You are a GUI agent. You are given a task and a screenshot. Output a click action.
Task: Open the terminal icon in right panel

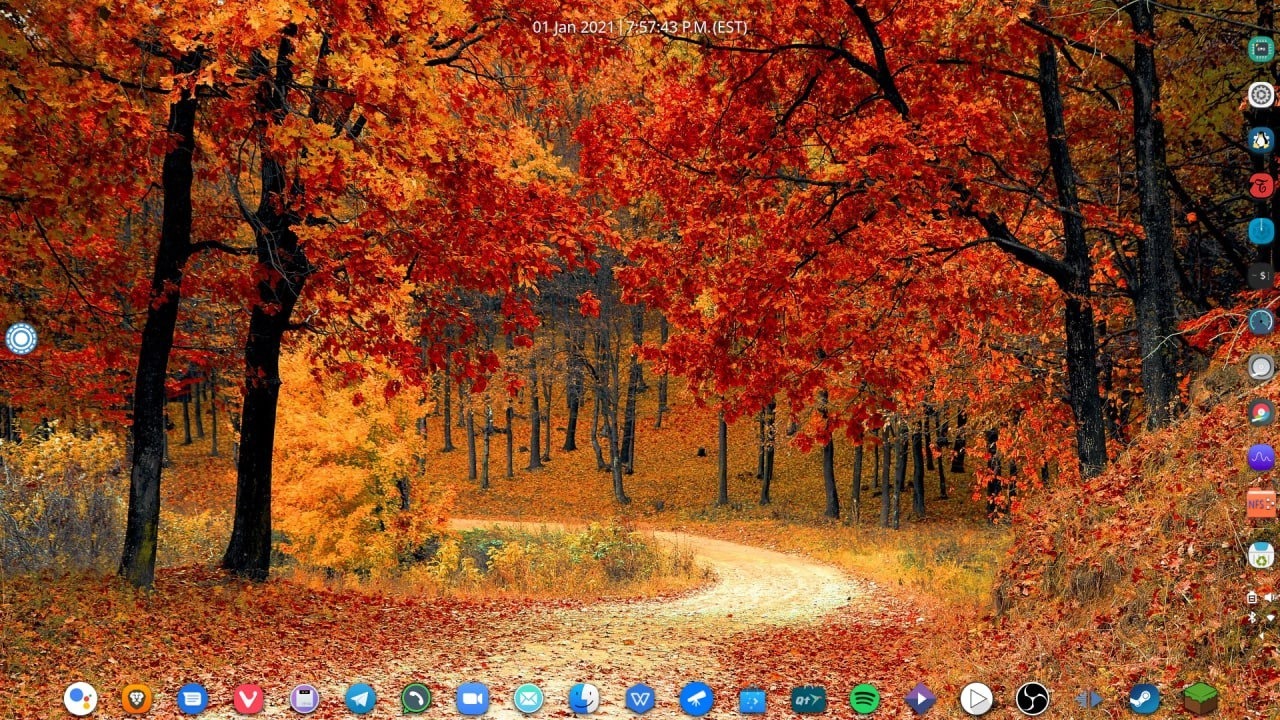1261,275
